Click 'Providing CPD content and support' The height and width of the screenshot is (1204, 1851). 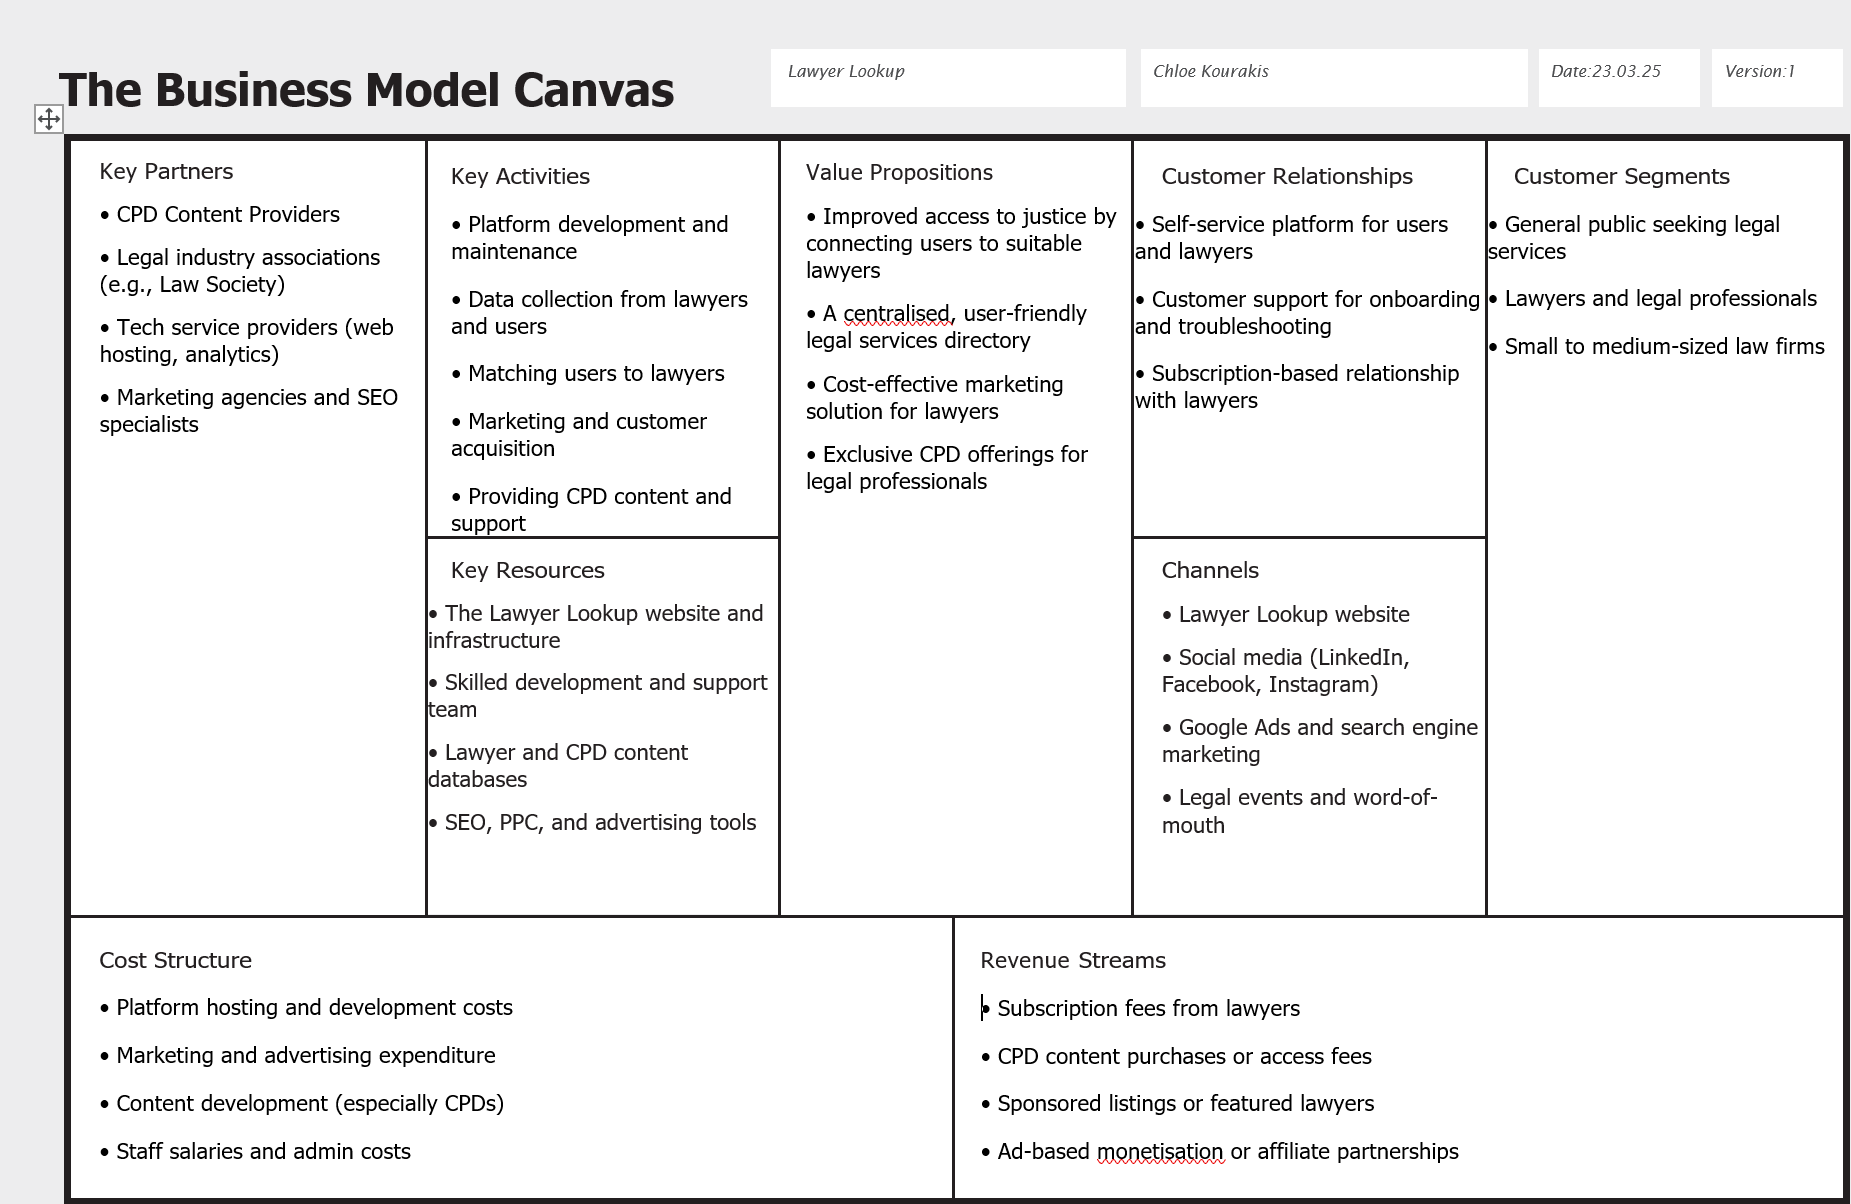click(591, 510)
